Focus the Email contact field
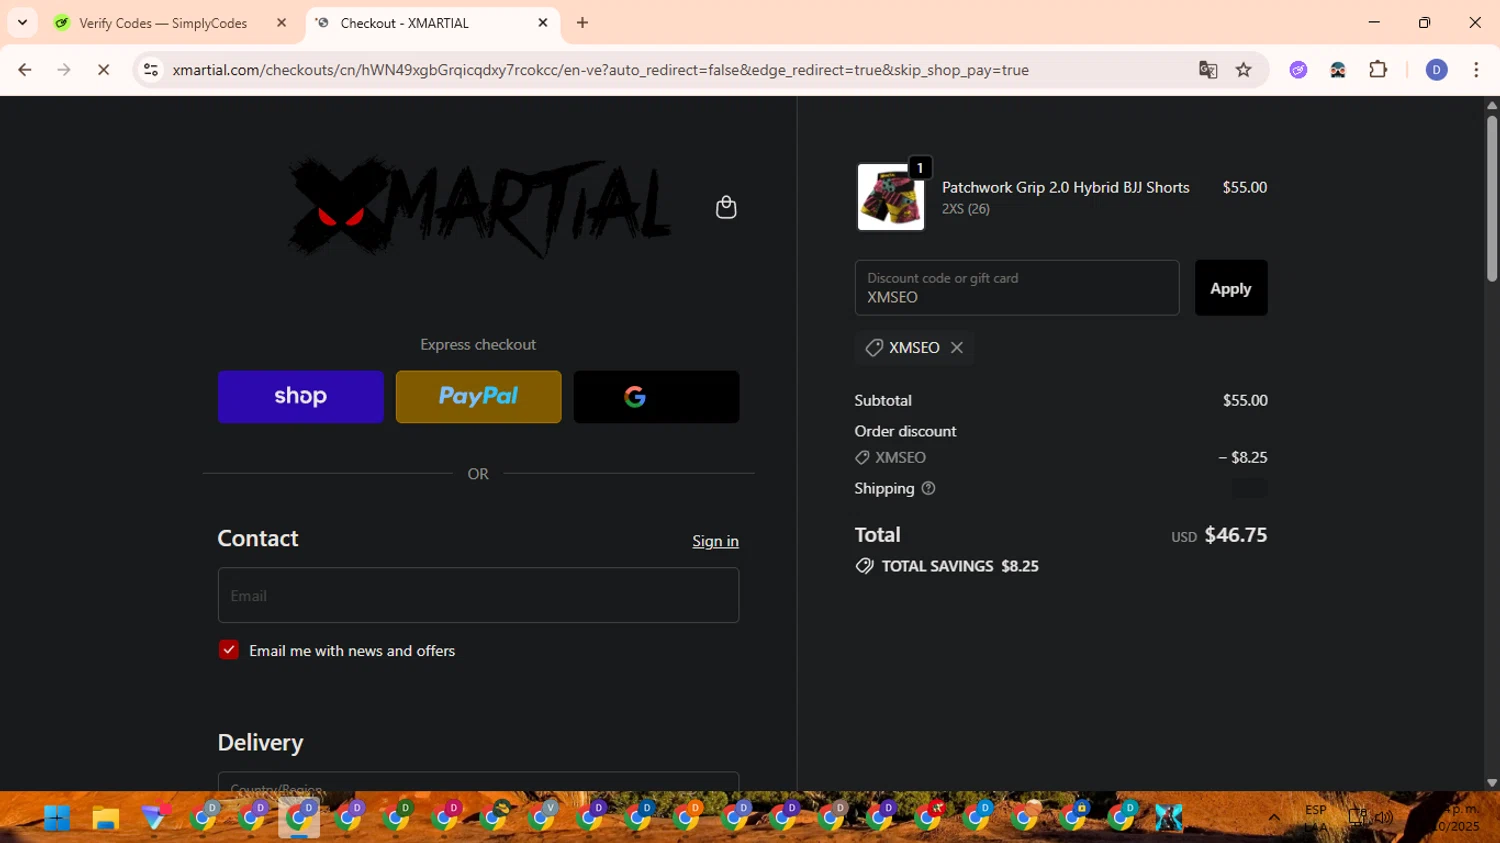The width and height of the screenshot is (1500, 843). pos(479,595)
